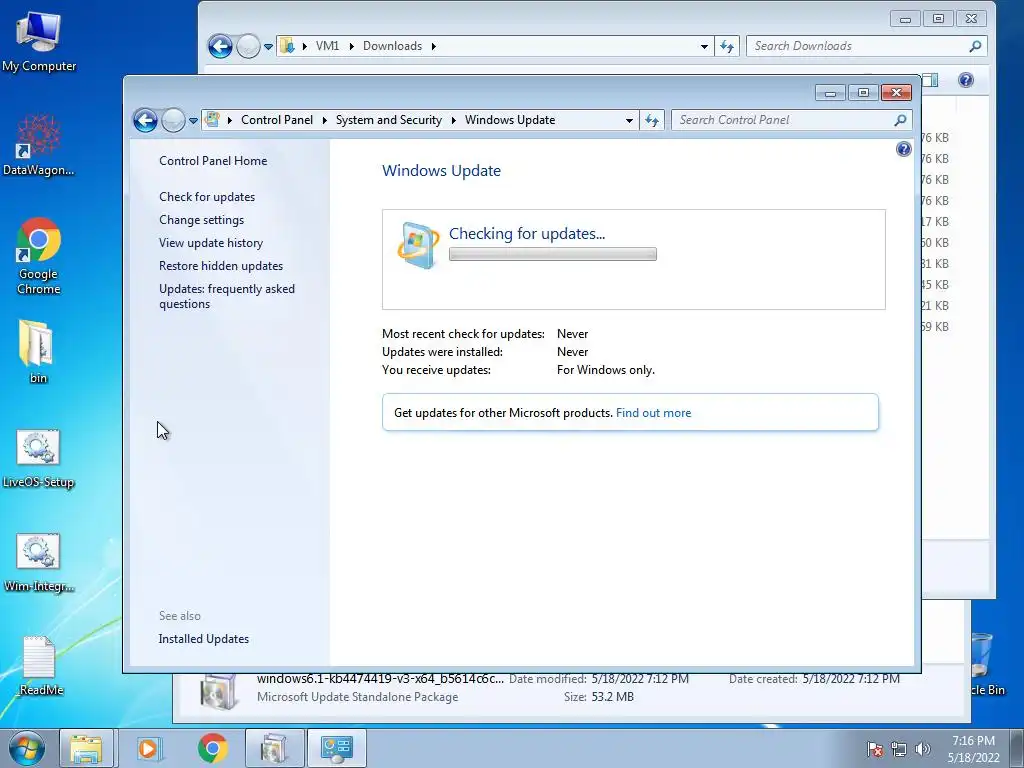Expand Downloads address bar history dropdown
The width and height of the screenshot is (1024, 768).
pyautogui.click(x=704, y=46)
